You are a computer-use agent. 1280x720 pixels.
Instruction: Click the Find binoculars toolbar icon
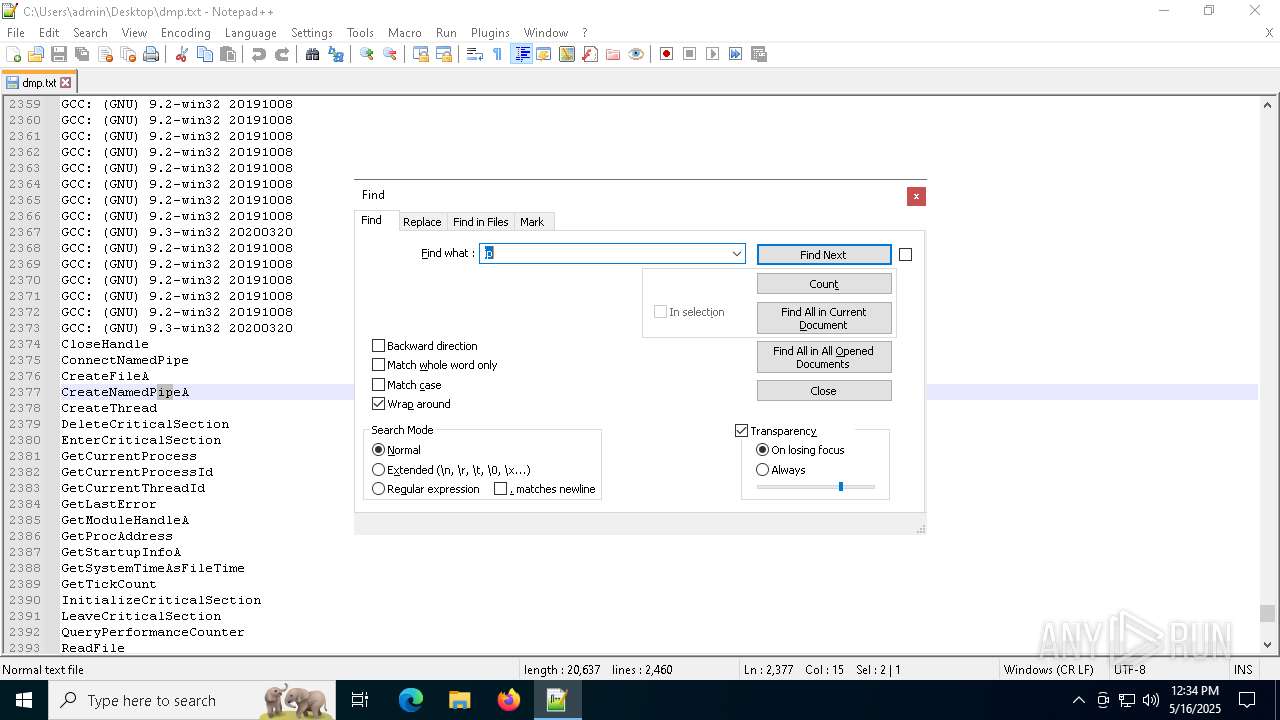313,54
